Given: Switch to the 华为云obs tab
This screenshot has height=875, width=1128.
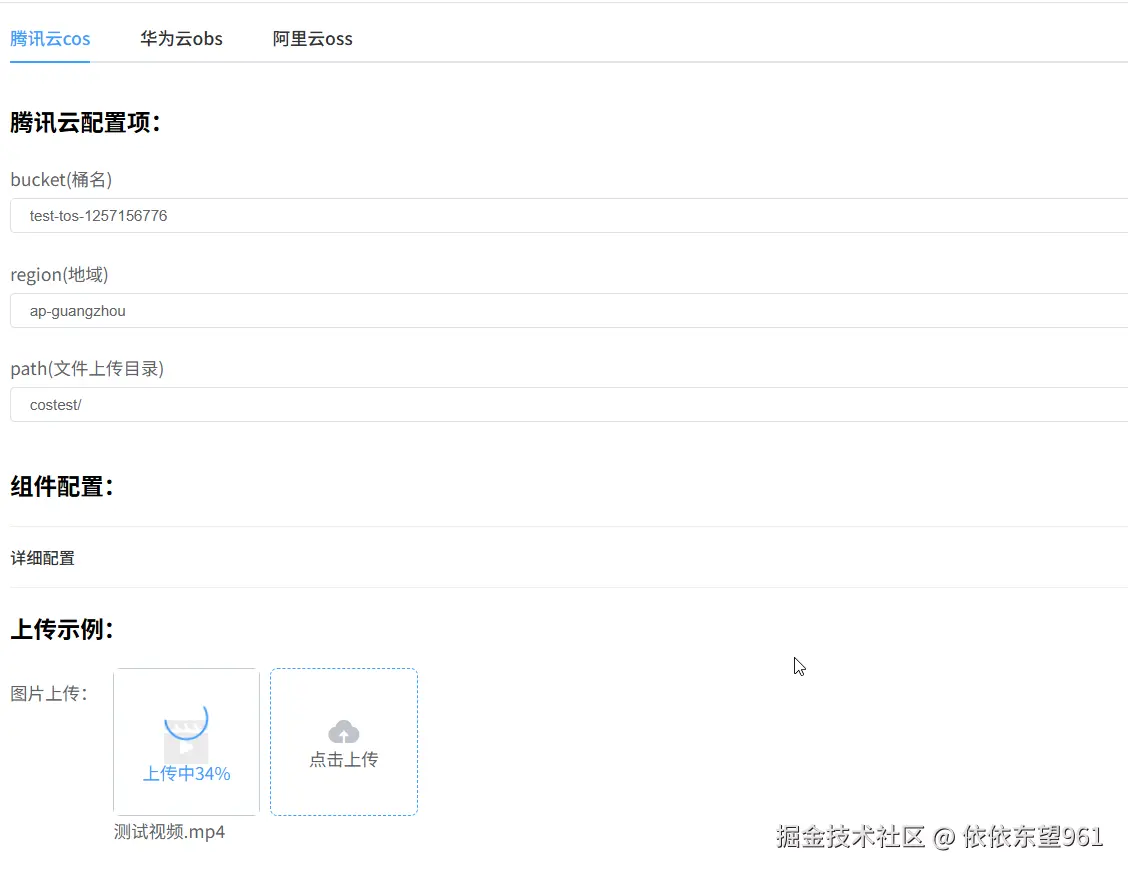Looking at the screenshot, I should pyautogui.click(x=181, y=38).
